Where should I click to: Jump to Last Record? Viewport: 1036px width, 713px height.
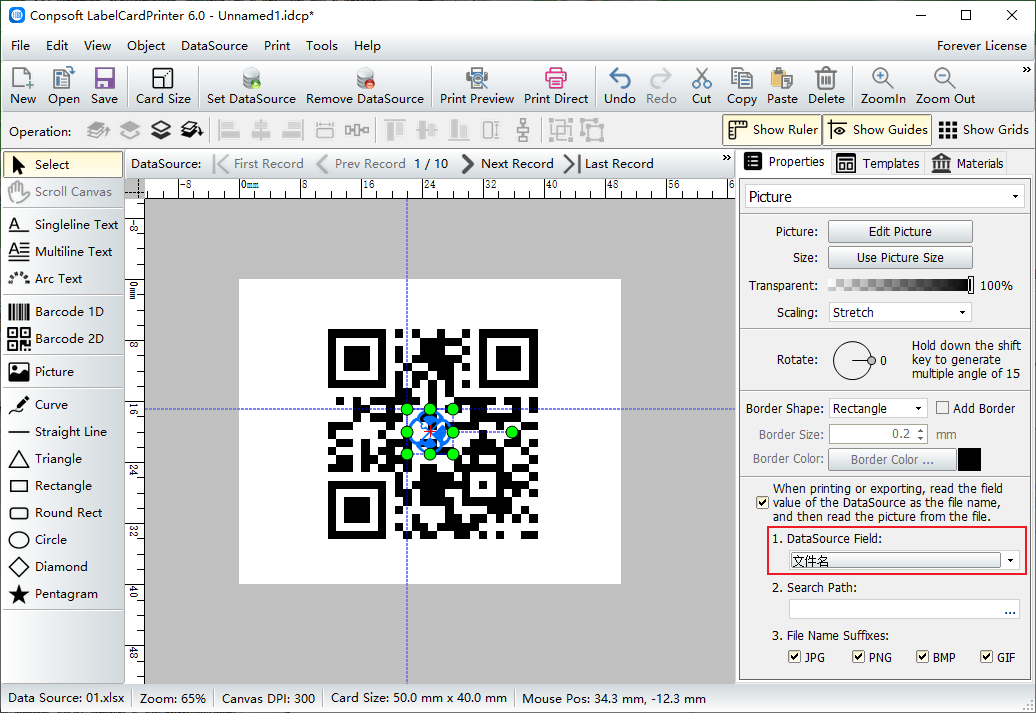(609, 163)
